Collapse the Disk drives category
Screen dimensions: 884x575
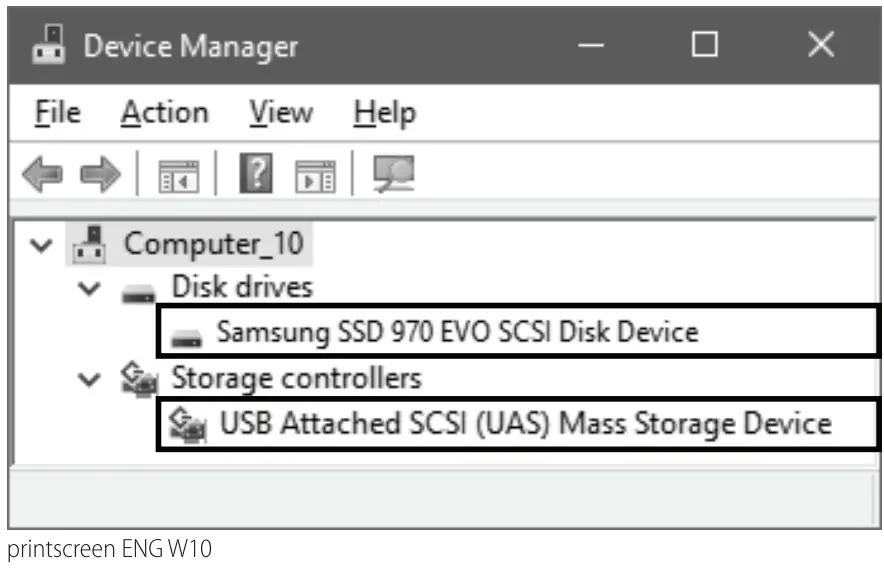(91, 289)
